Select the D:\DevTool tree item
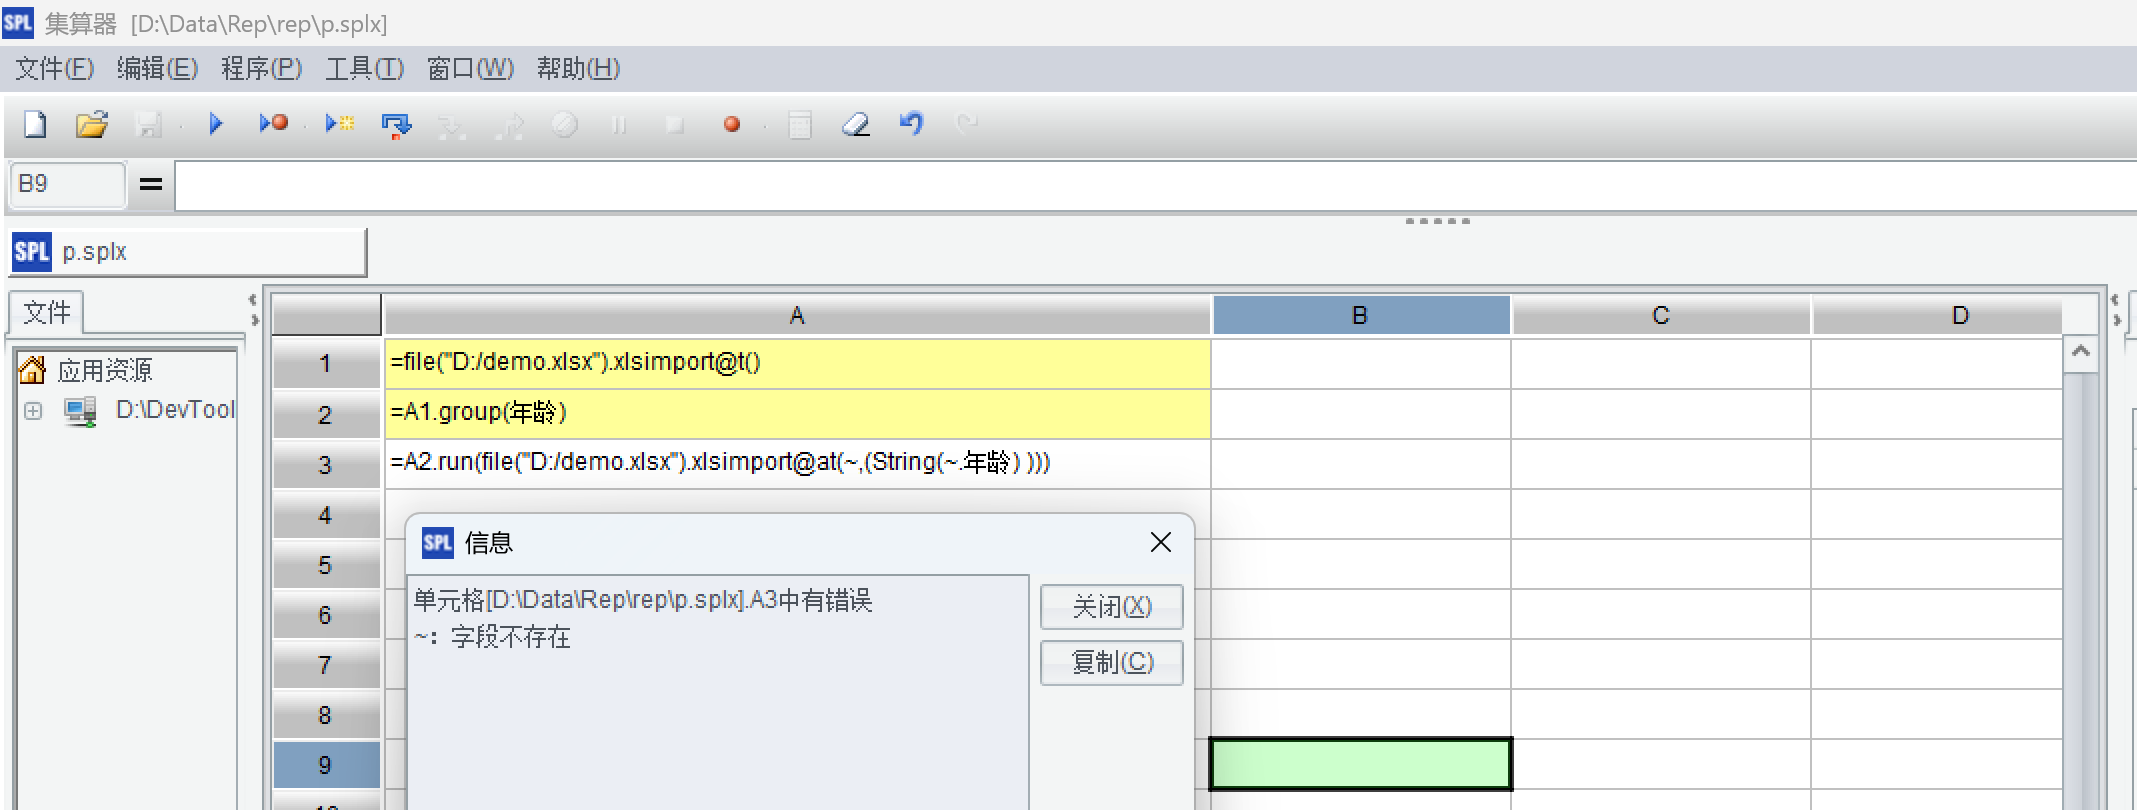Viewport: 2137px width, 810px height. pyautogui.click(x=175, y=410)
